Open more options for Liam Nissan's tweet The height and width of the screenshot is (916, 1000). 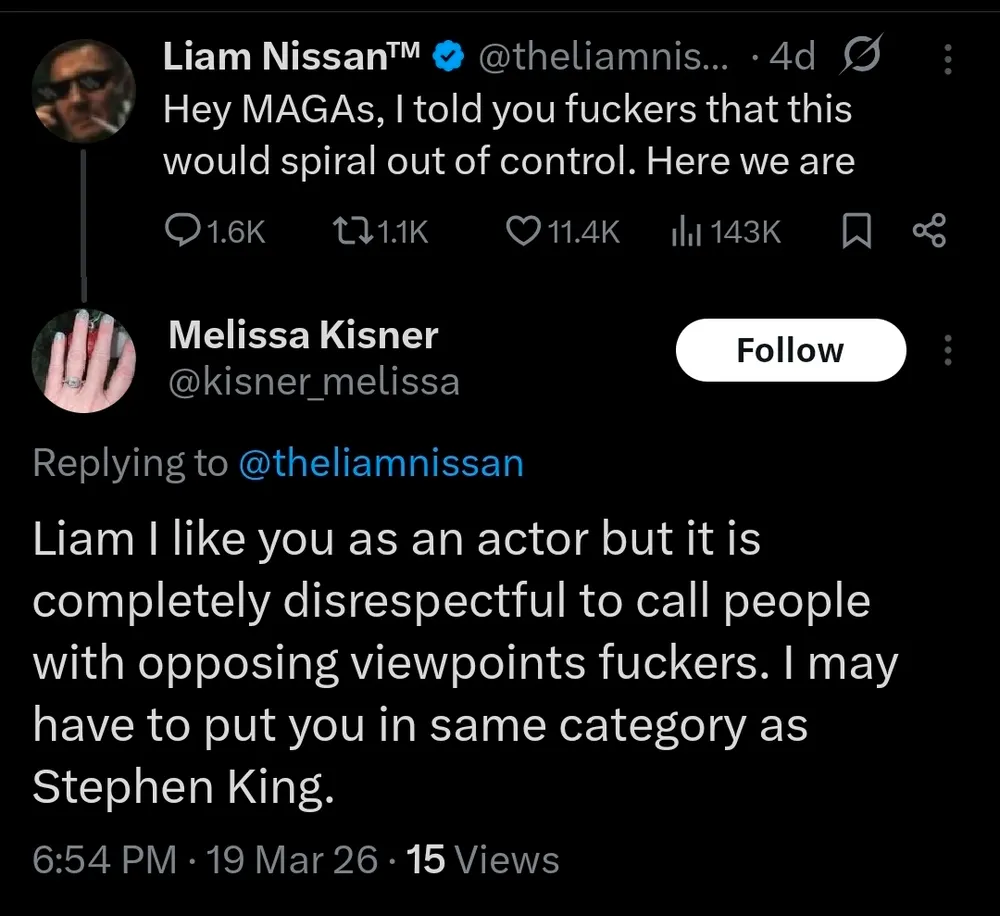click(948, 60)
